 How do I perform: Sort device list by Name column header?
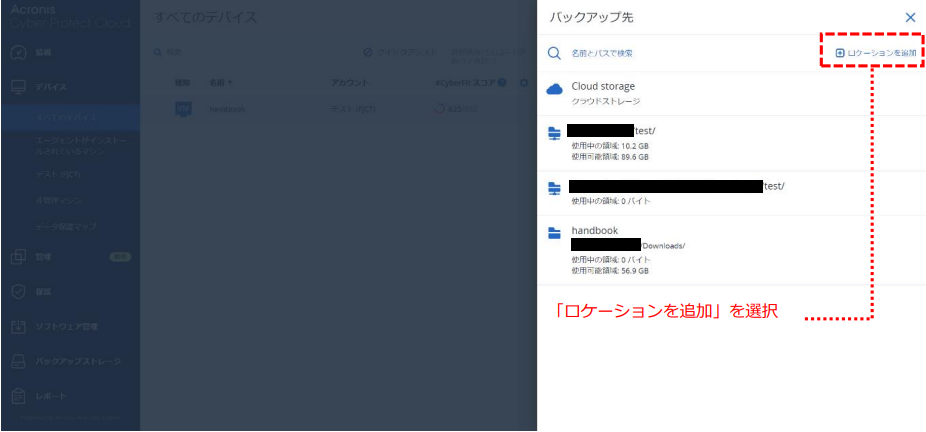coord(221,82)
